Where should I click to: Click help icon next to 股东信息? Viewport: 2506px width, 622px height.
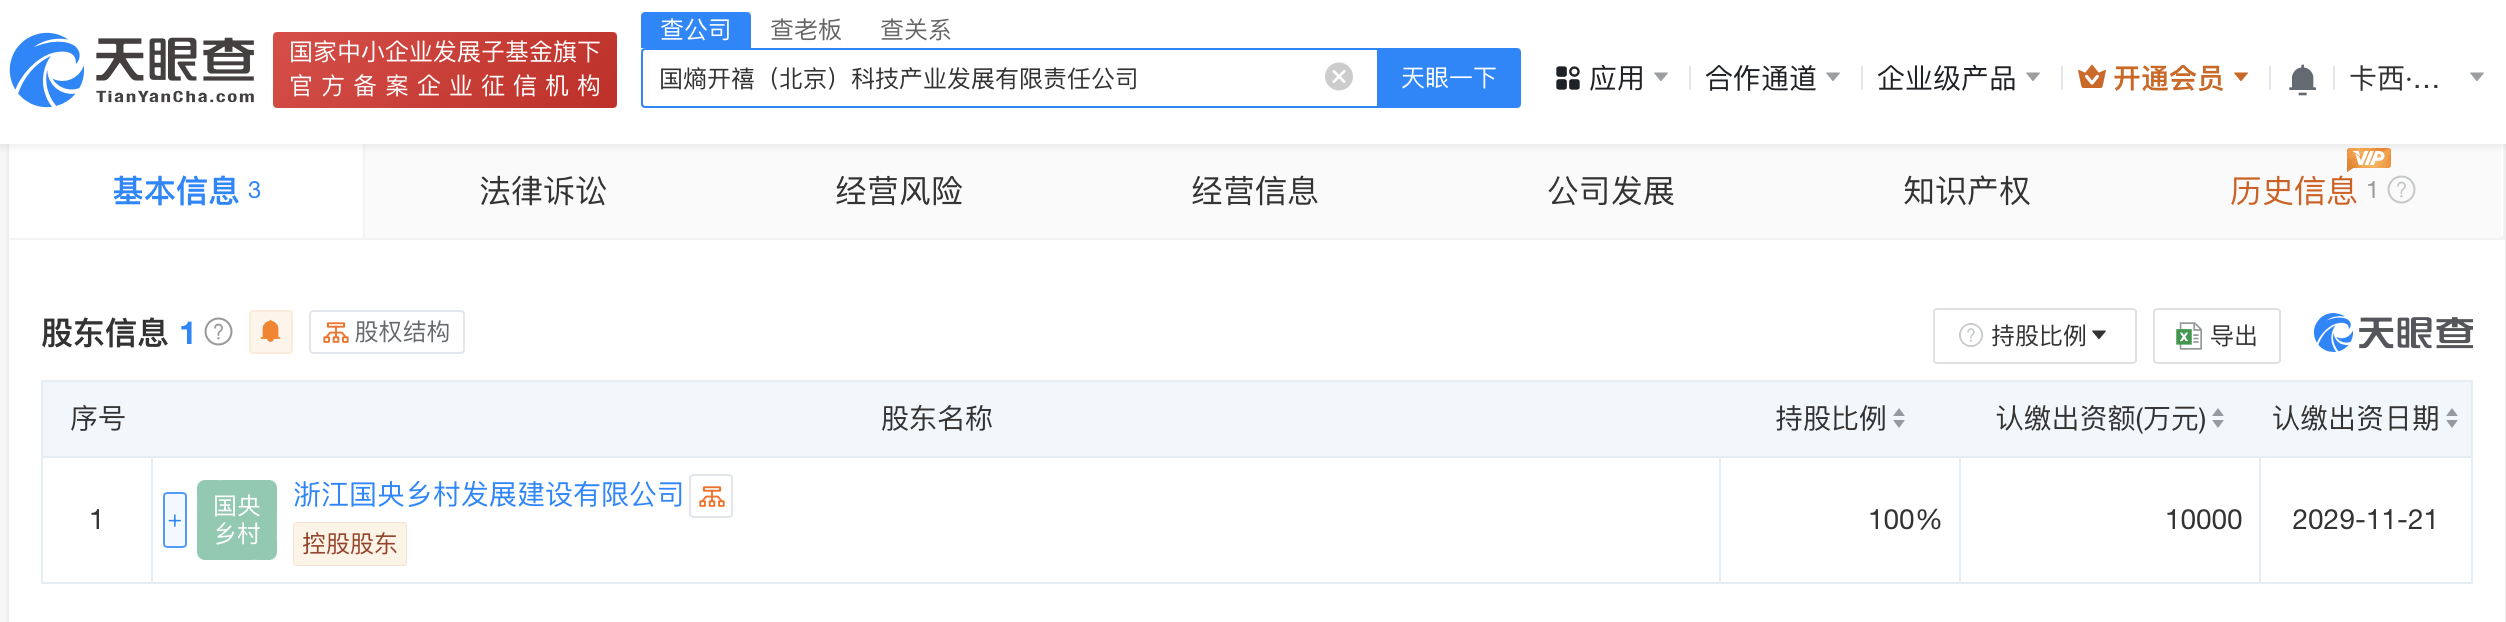(219, 332)
